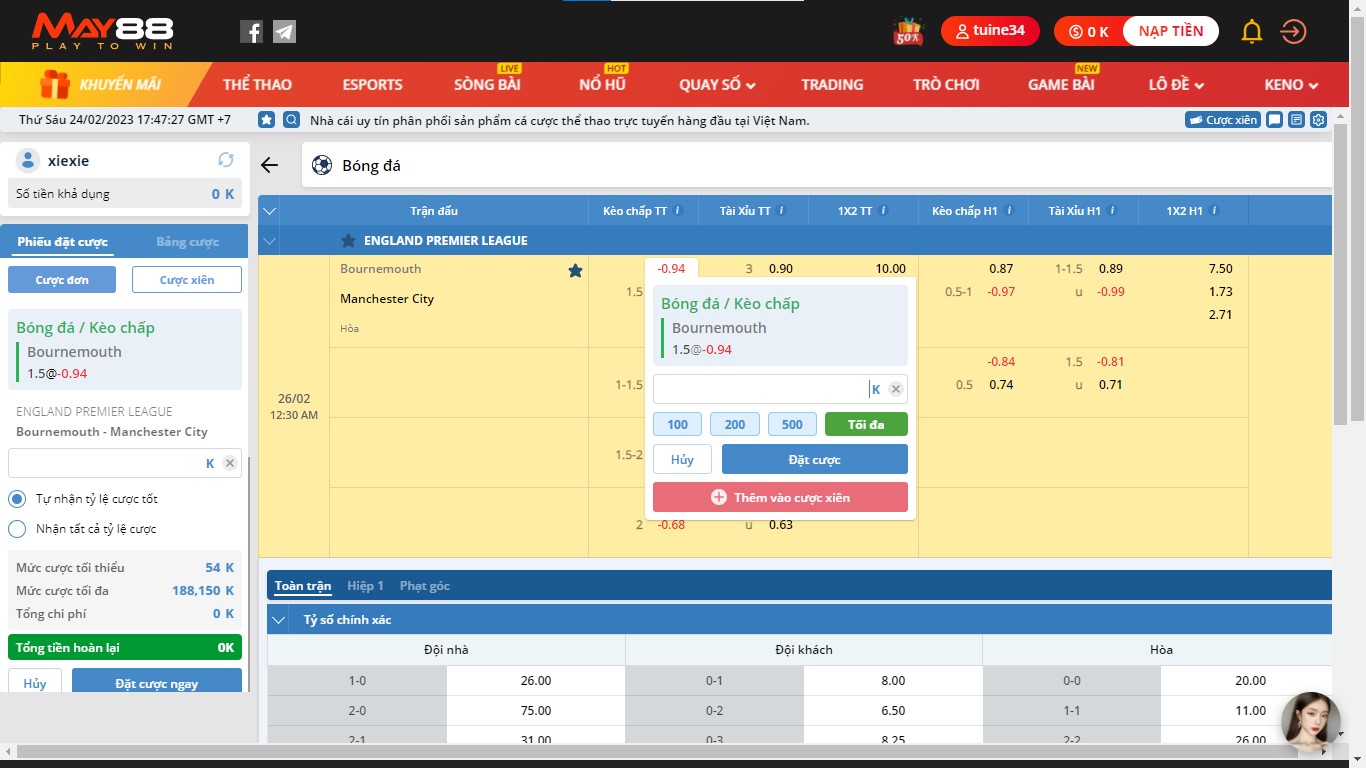Choose the 100 quick stake
This screenshot has width=1366, height=768.
678,424
